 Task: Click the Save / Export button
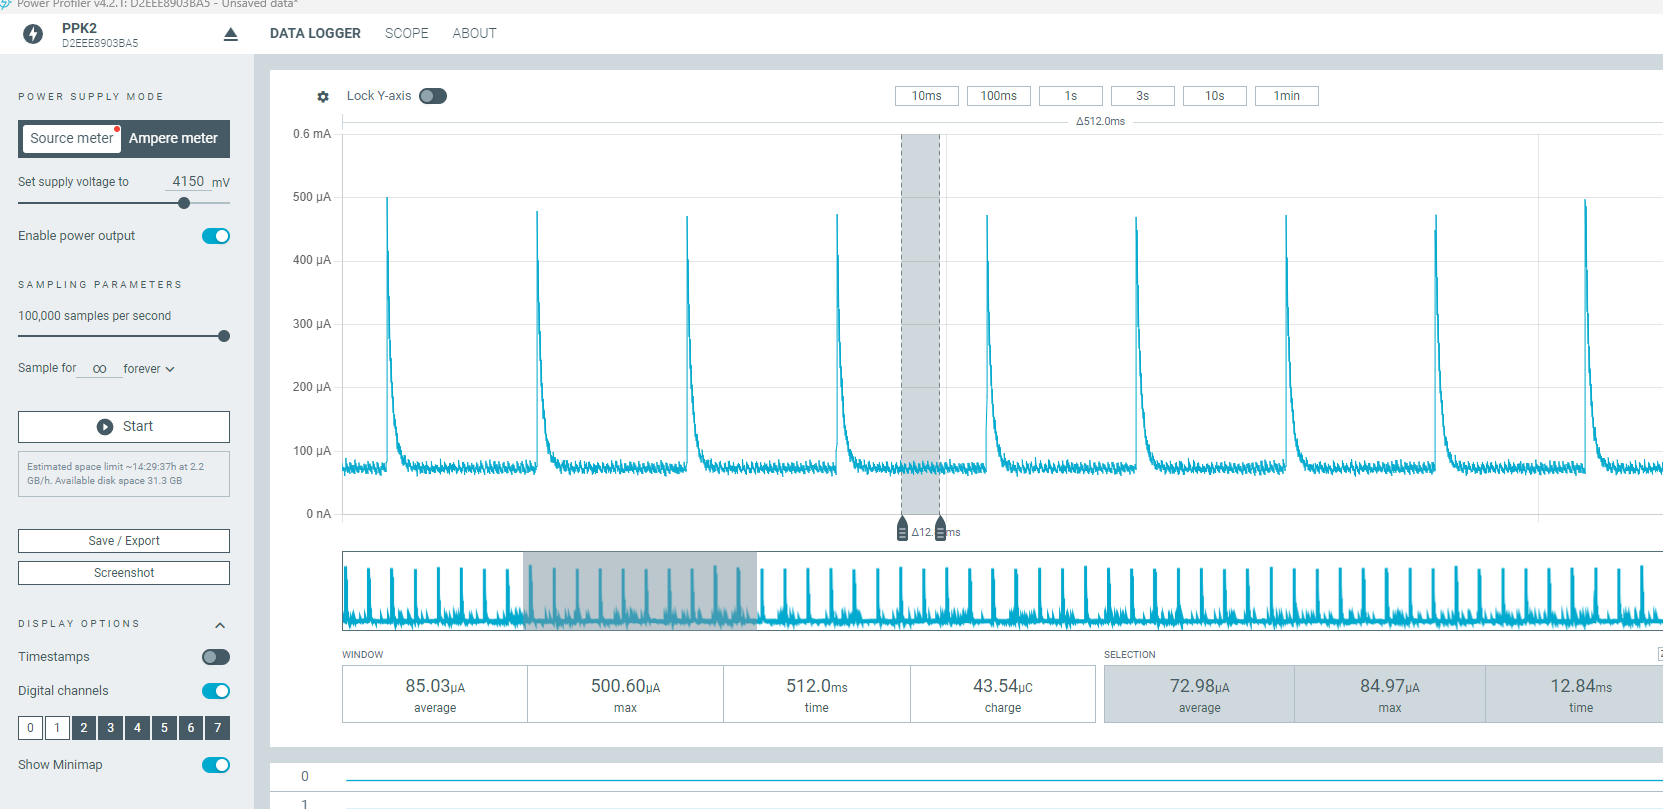click(x=124, y=541)
